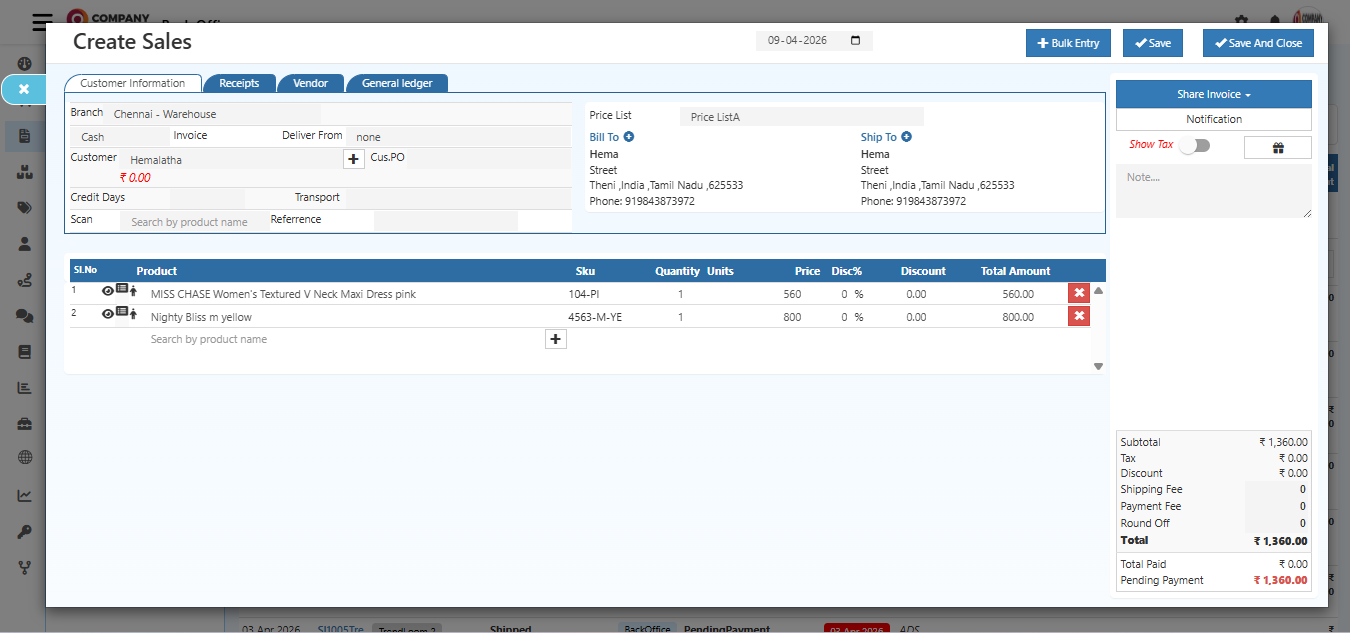Click the Save And Close button
Viewport: 1350px width, 633px height.
tap(1258, 43)
